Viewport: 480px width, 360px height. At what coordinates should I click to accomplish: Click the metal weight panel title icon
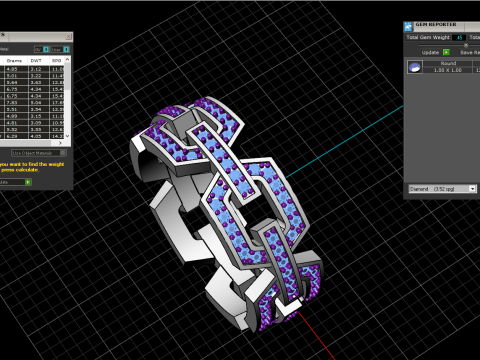point(2,35)
